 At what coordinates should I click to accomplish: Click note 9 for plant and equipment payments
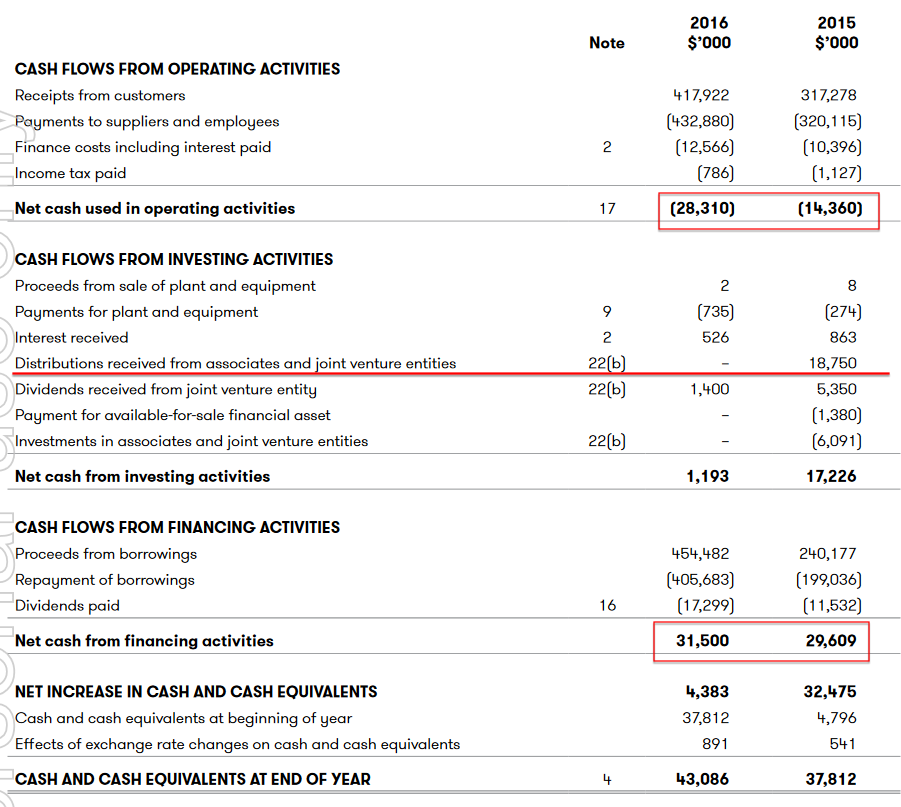tap(607, 312)
